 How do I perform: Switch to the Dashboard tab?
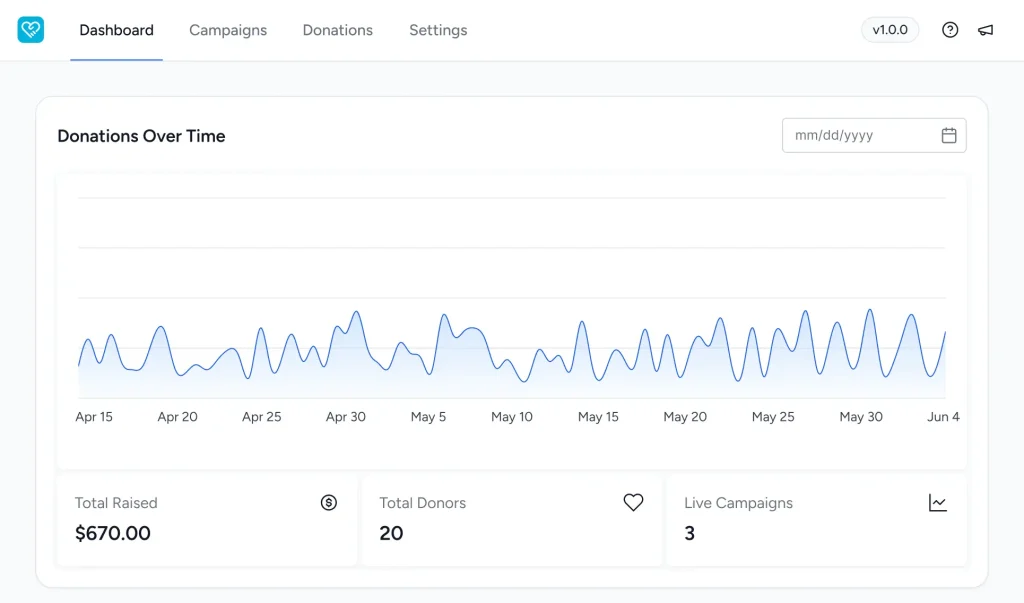coord(116,30)
